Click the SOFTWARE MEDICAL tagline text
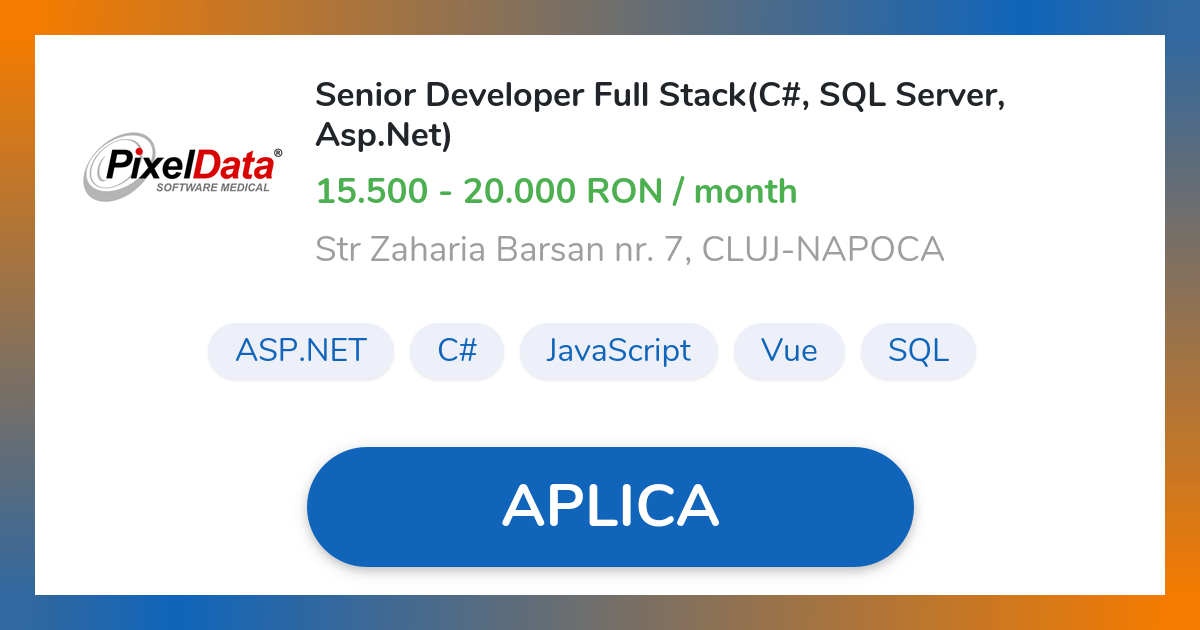 coord(214,186)
